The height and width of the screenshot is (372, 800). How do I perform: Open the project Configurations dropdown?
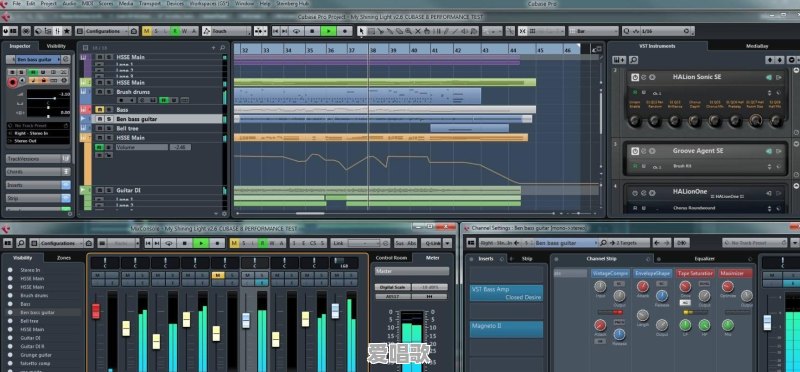(x=106, y=31)
